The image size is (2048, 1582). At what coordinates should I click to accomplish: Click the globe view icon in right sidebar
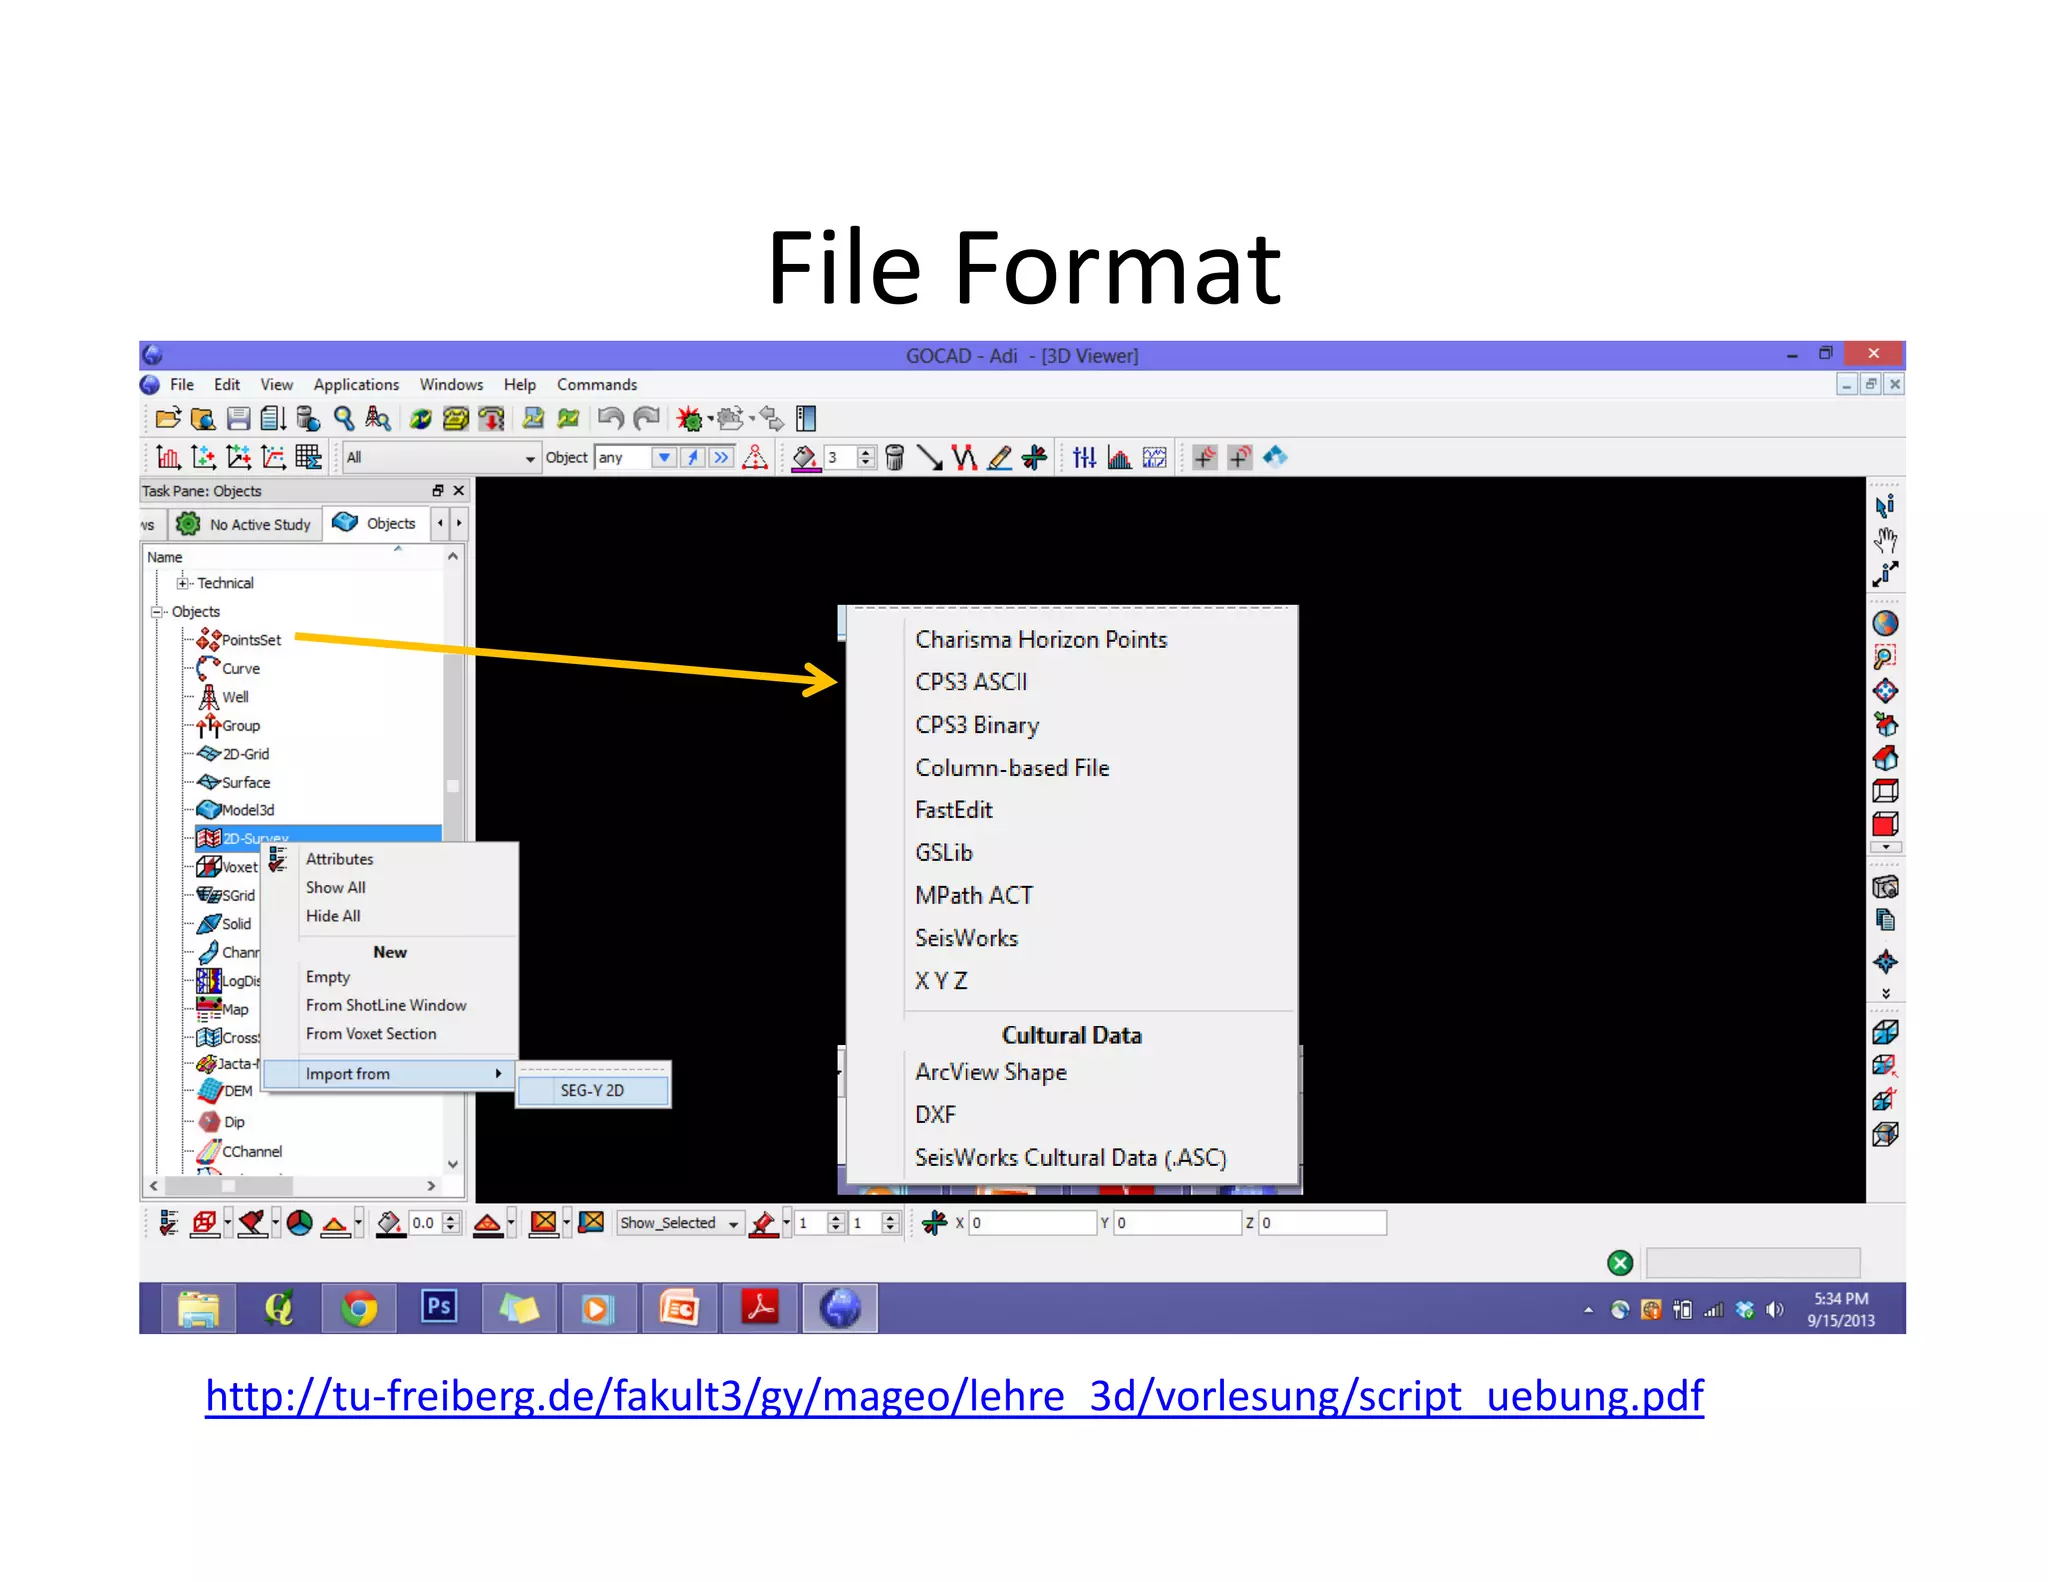click(x=1885, y=623)
